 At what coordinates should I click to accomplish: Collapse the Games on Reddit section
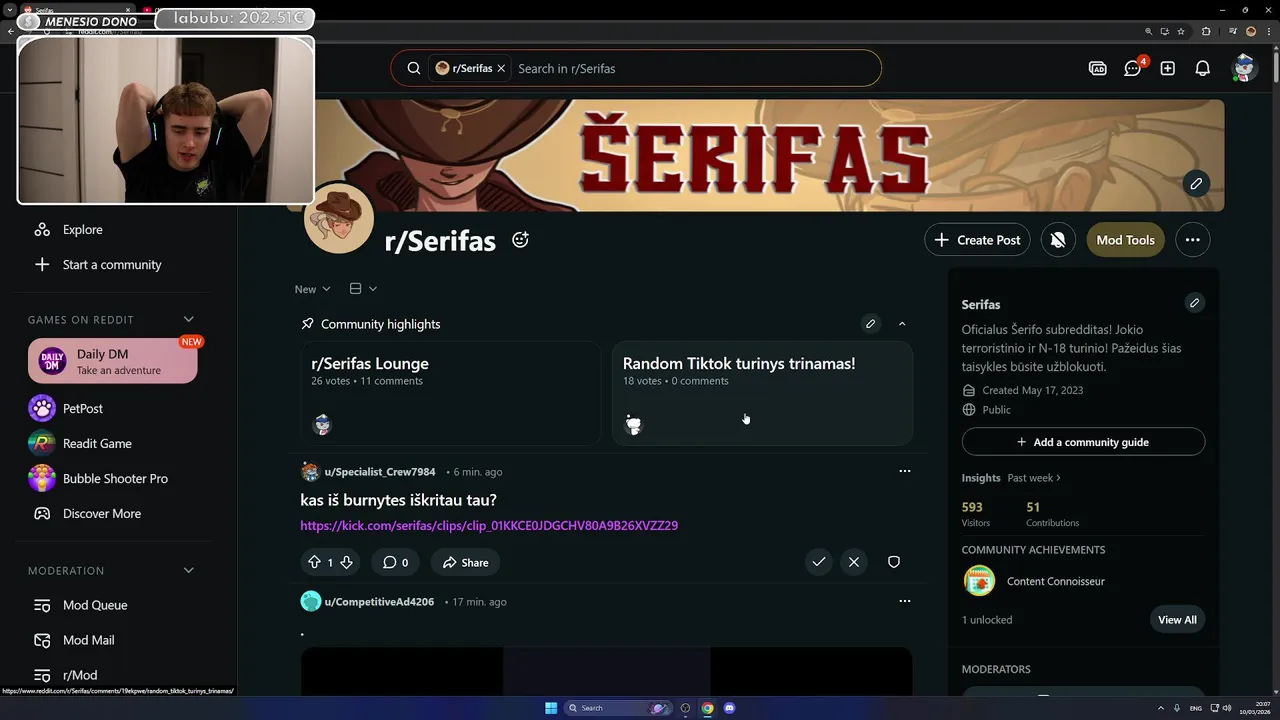pos(188,319)
